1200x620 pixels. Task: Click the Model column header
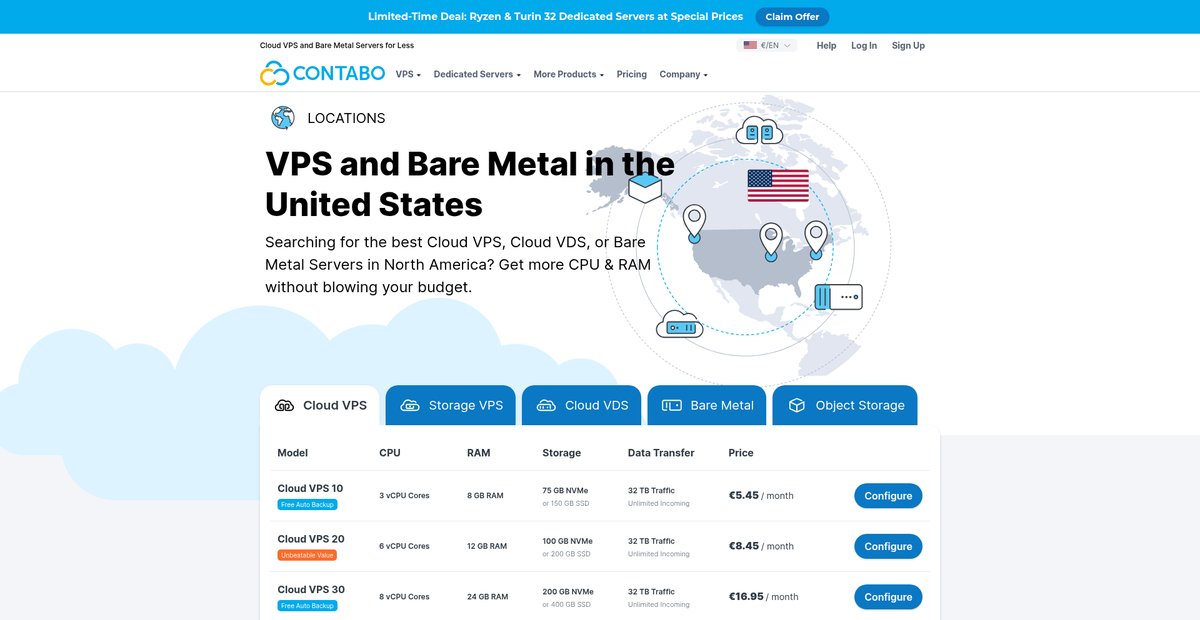pos(293,453)
